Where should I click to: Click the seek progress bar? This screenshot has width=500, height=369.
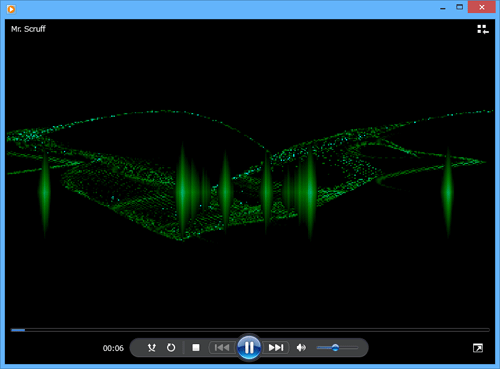tap(250, 330)
